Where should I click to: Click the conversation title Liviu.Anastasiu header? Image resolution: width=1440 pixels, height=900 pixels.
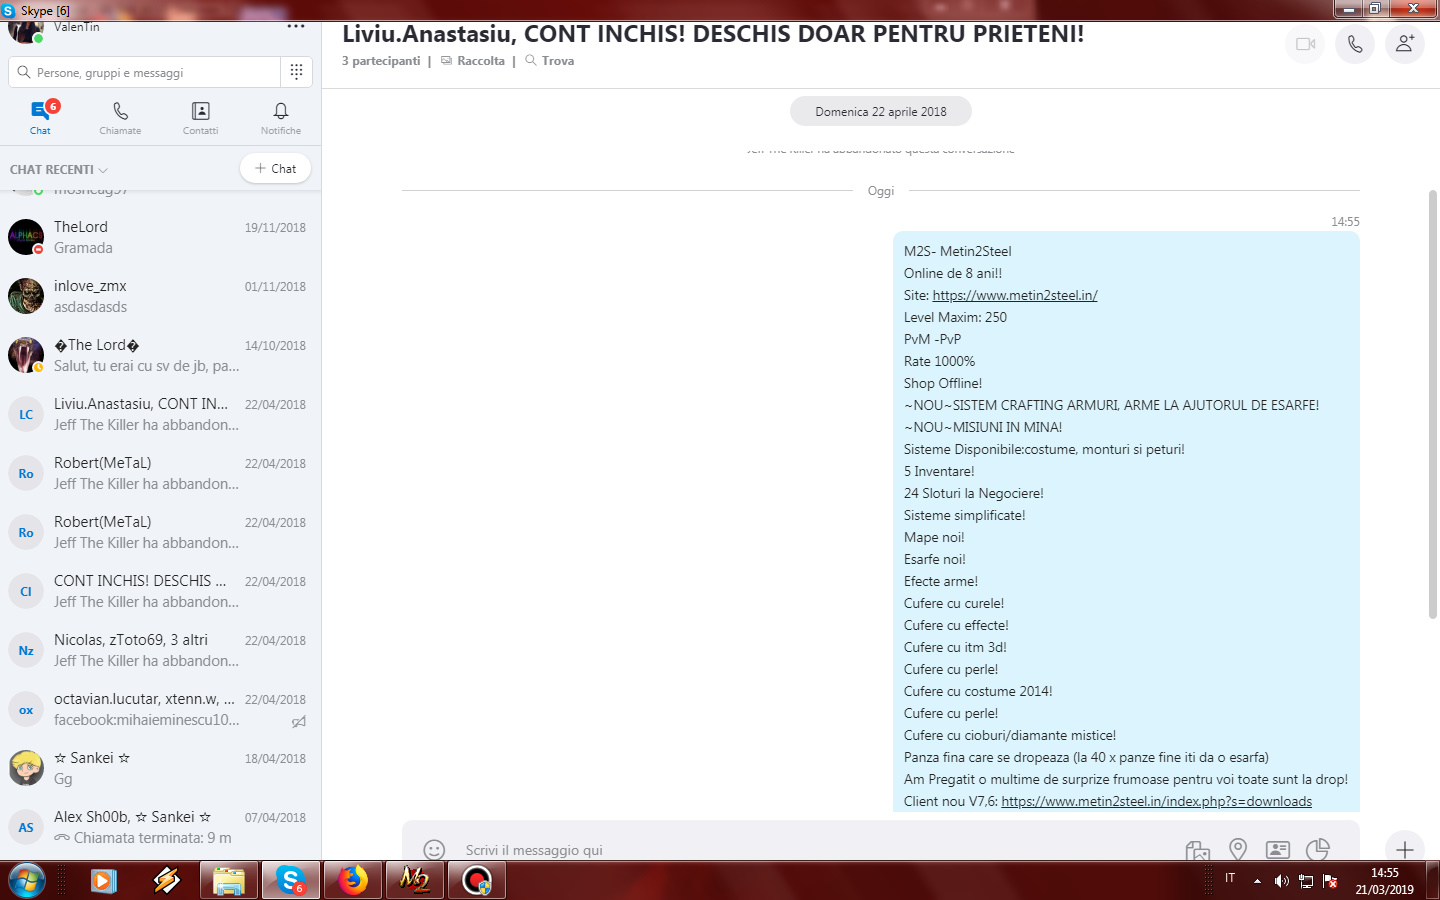click(x=713, y=33)
